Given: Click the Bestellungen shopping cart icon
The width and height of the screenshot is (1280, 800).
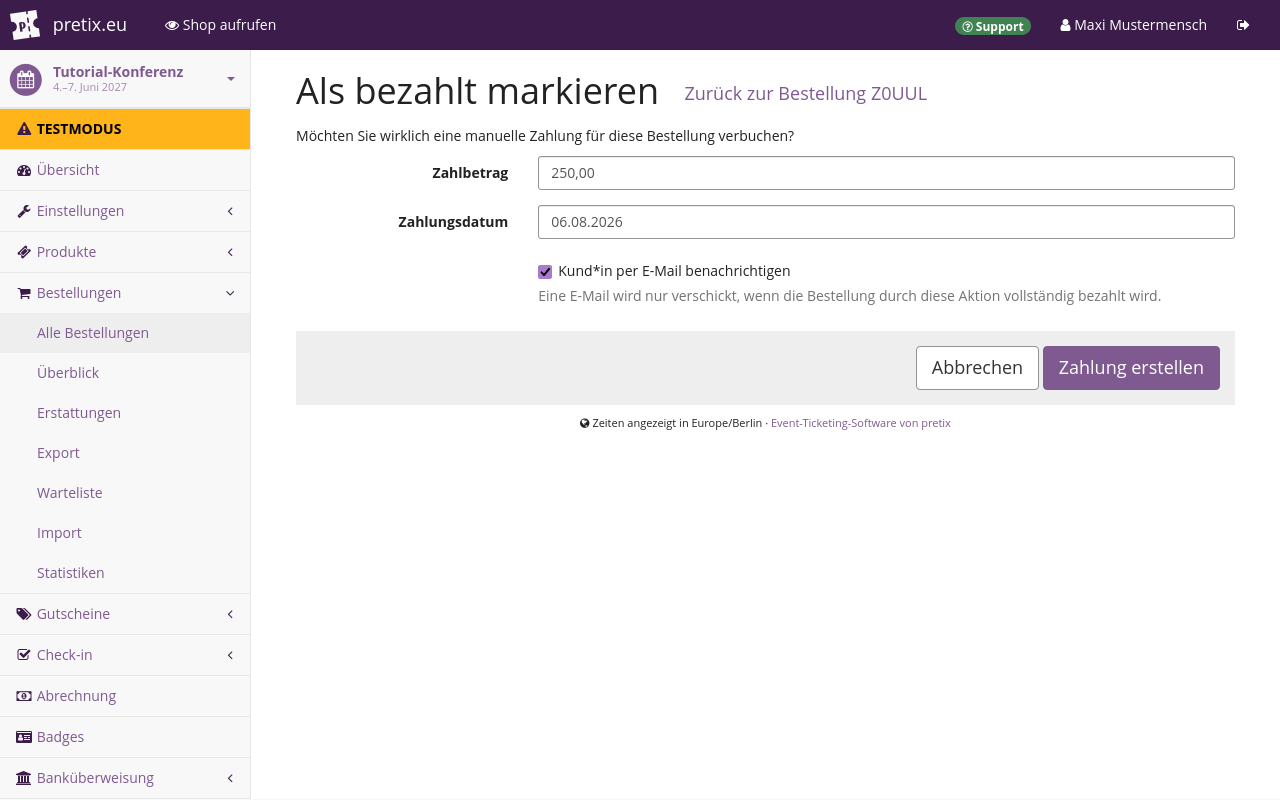Looking at the screenshot, I should pyautogui.click(x=24, y=293).
